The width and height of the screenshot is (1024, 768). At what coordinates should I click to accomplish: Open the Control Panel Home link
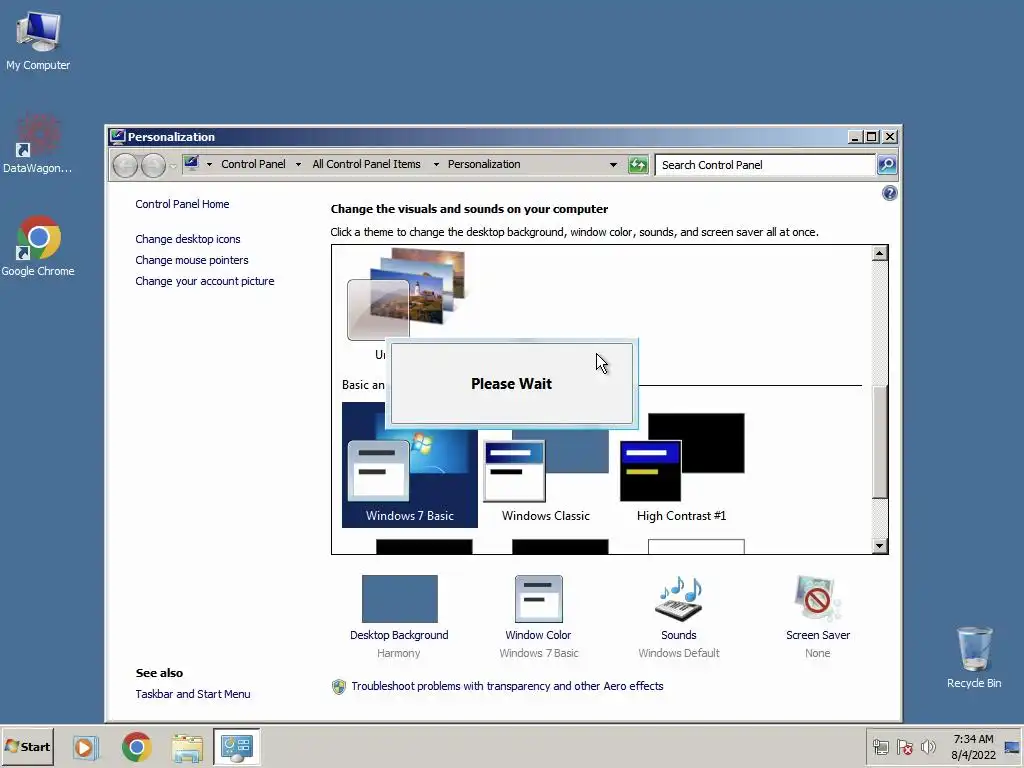coord(182,204)
